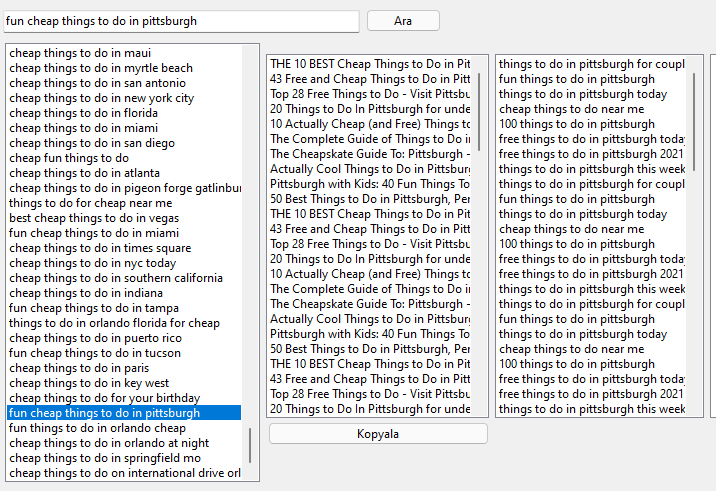Select first 'free things to do in pittsburgh 2021'
Viewport: 716px width, 491px height.
point(591,154)
